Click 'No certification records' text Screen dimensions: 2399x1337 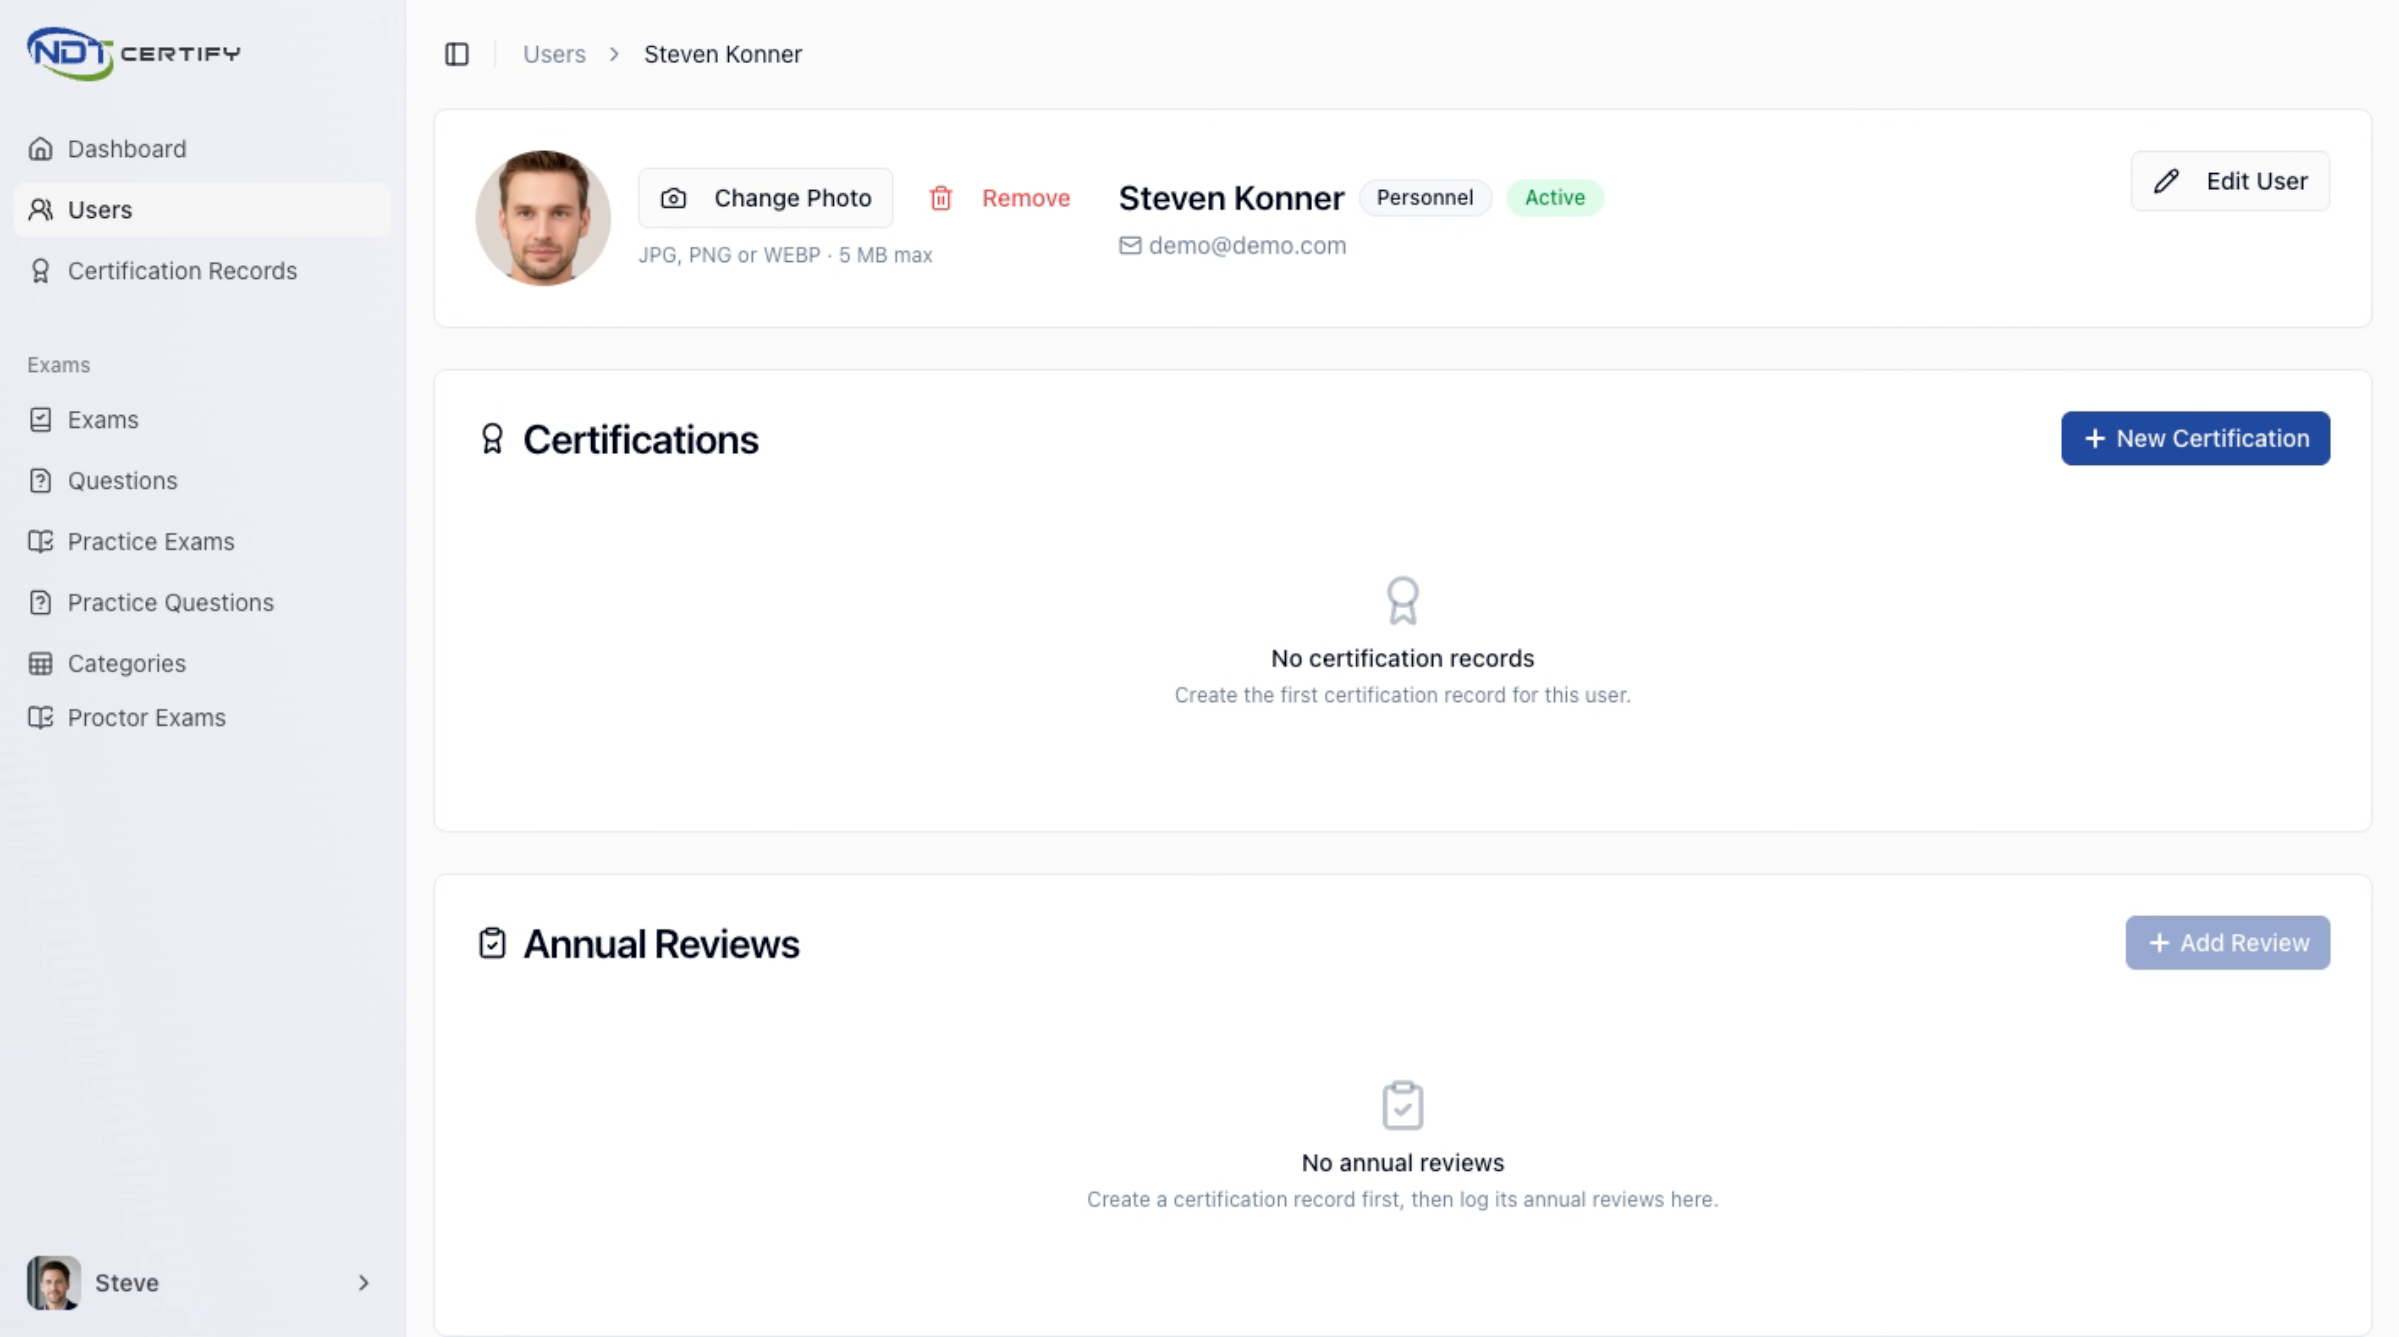click(1402, 659)
